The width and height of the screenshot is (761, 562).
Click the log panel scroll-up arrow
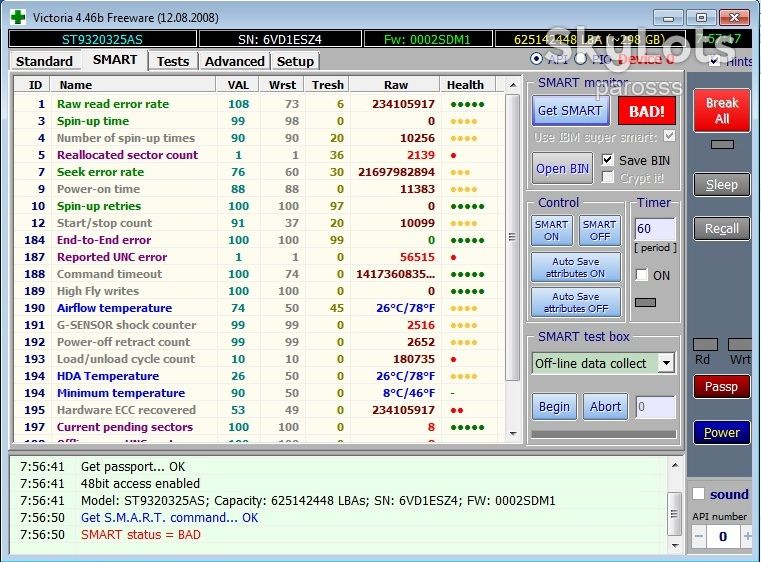click(675, 465)
